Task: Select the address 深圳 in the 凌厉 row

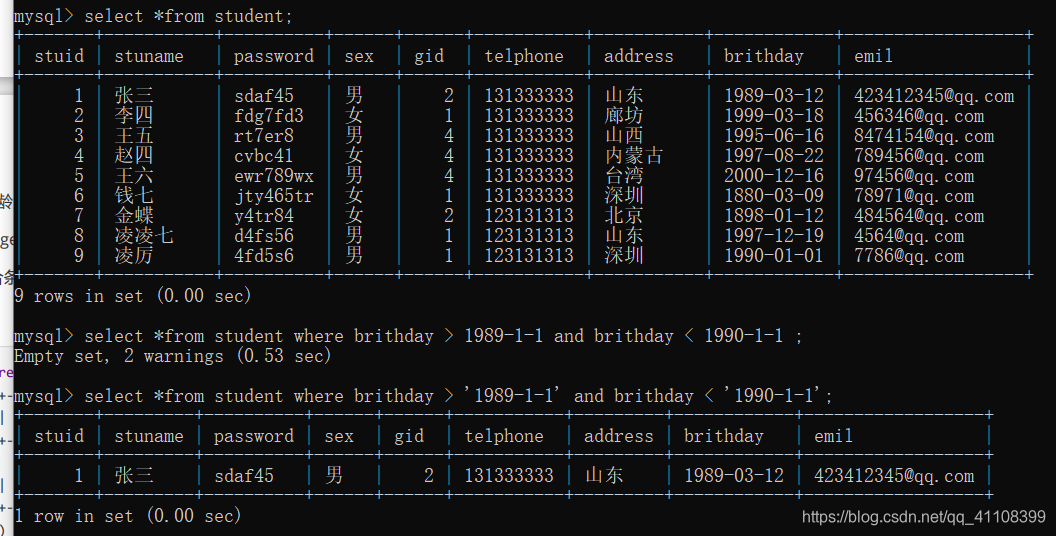Action: [624, 255]
